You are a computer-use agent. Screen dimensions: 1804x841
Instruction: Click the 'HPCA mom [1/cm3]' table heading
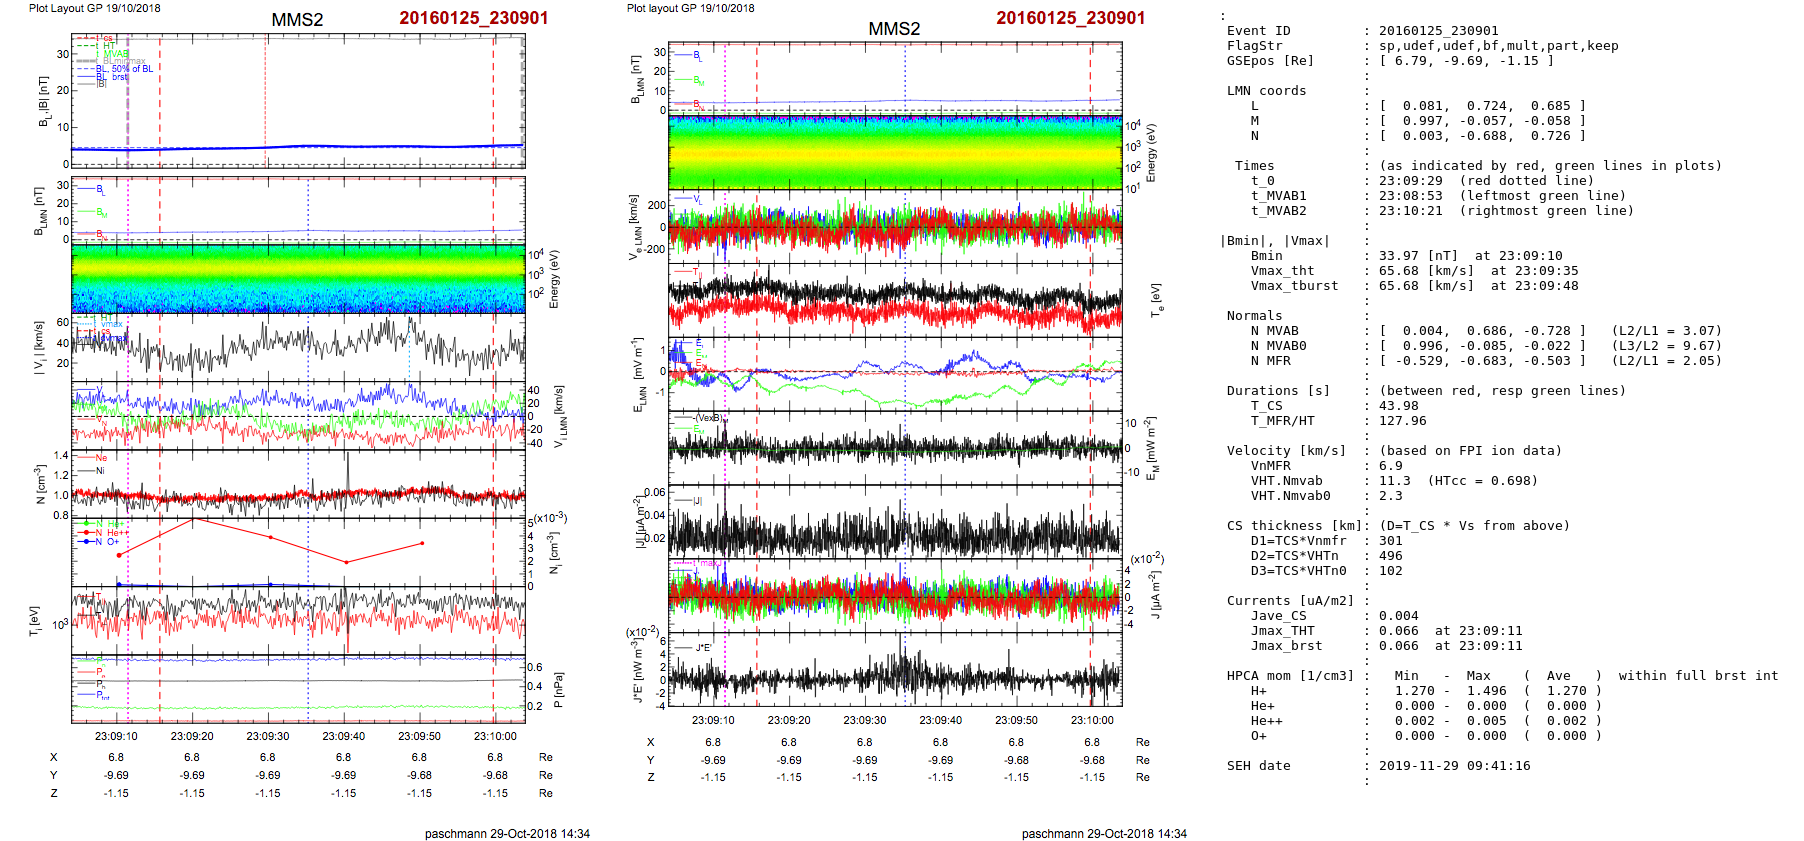pos(1290,676)
